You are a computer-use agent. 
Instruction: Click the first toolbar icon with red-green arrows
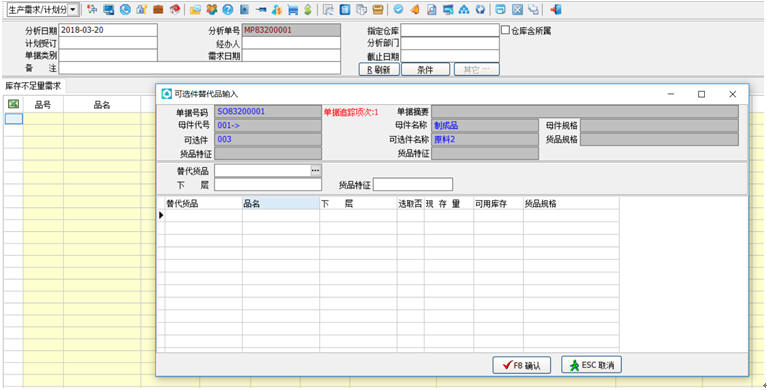tap(92, 9)
